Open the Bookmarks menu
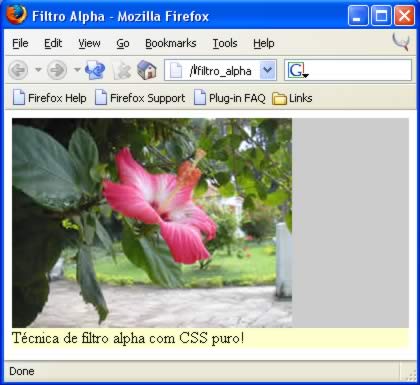Image resolution: width=420 pixels, height=385 pixels. 171,43
